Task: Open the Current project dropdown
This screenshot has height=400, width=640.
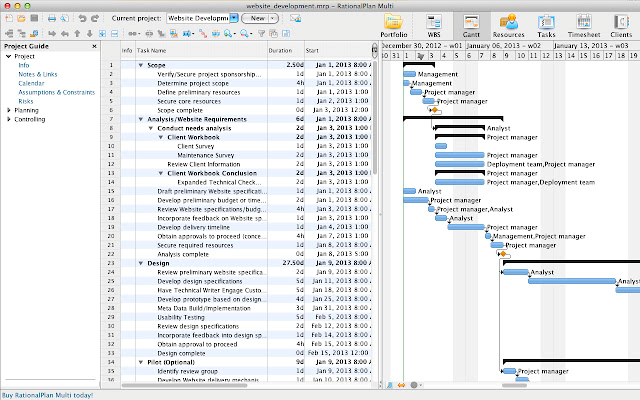Action: (x=234, y=18)
